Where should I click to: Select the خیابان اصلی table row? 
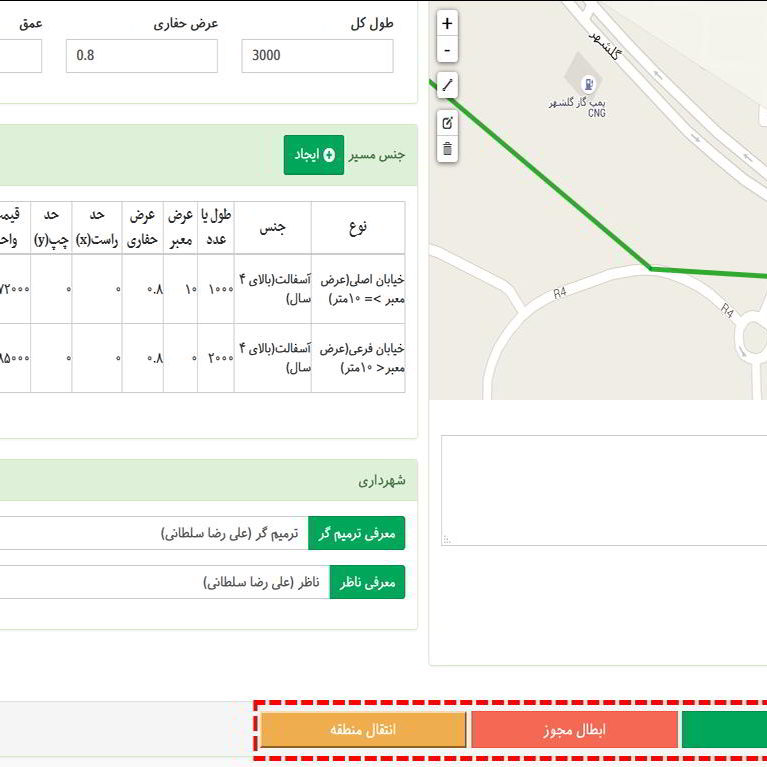200,288
